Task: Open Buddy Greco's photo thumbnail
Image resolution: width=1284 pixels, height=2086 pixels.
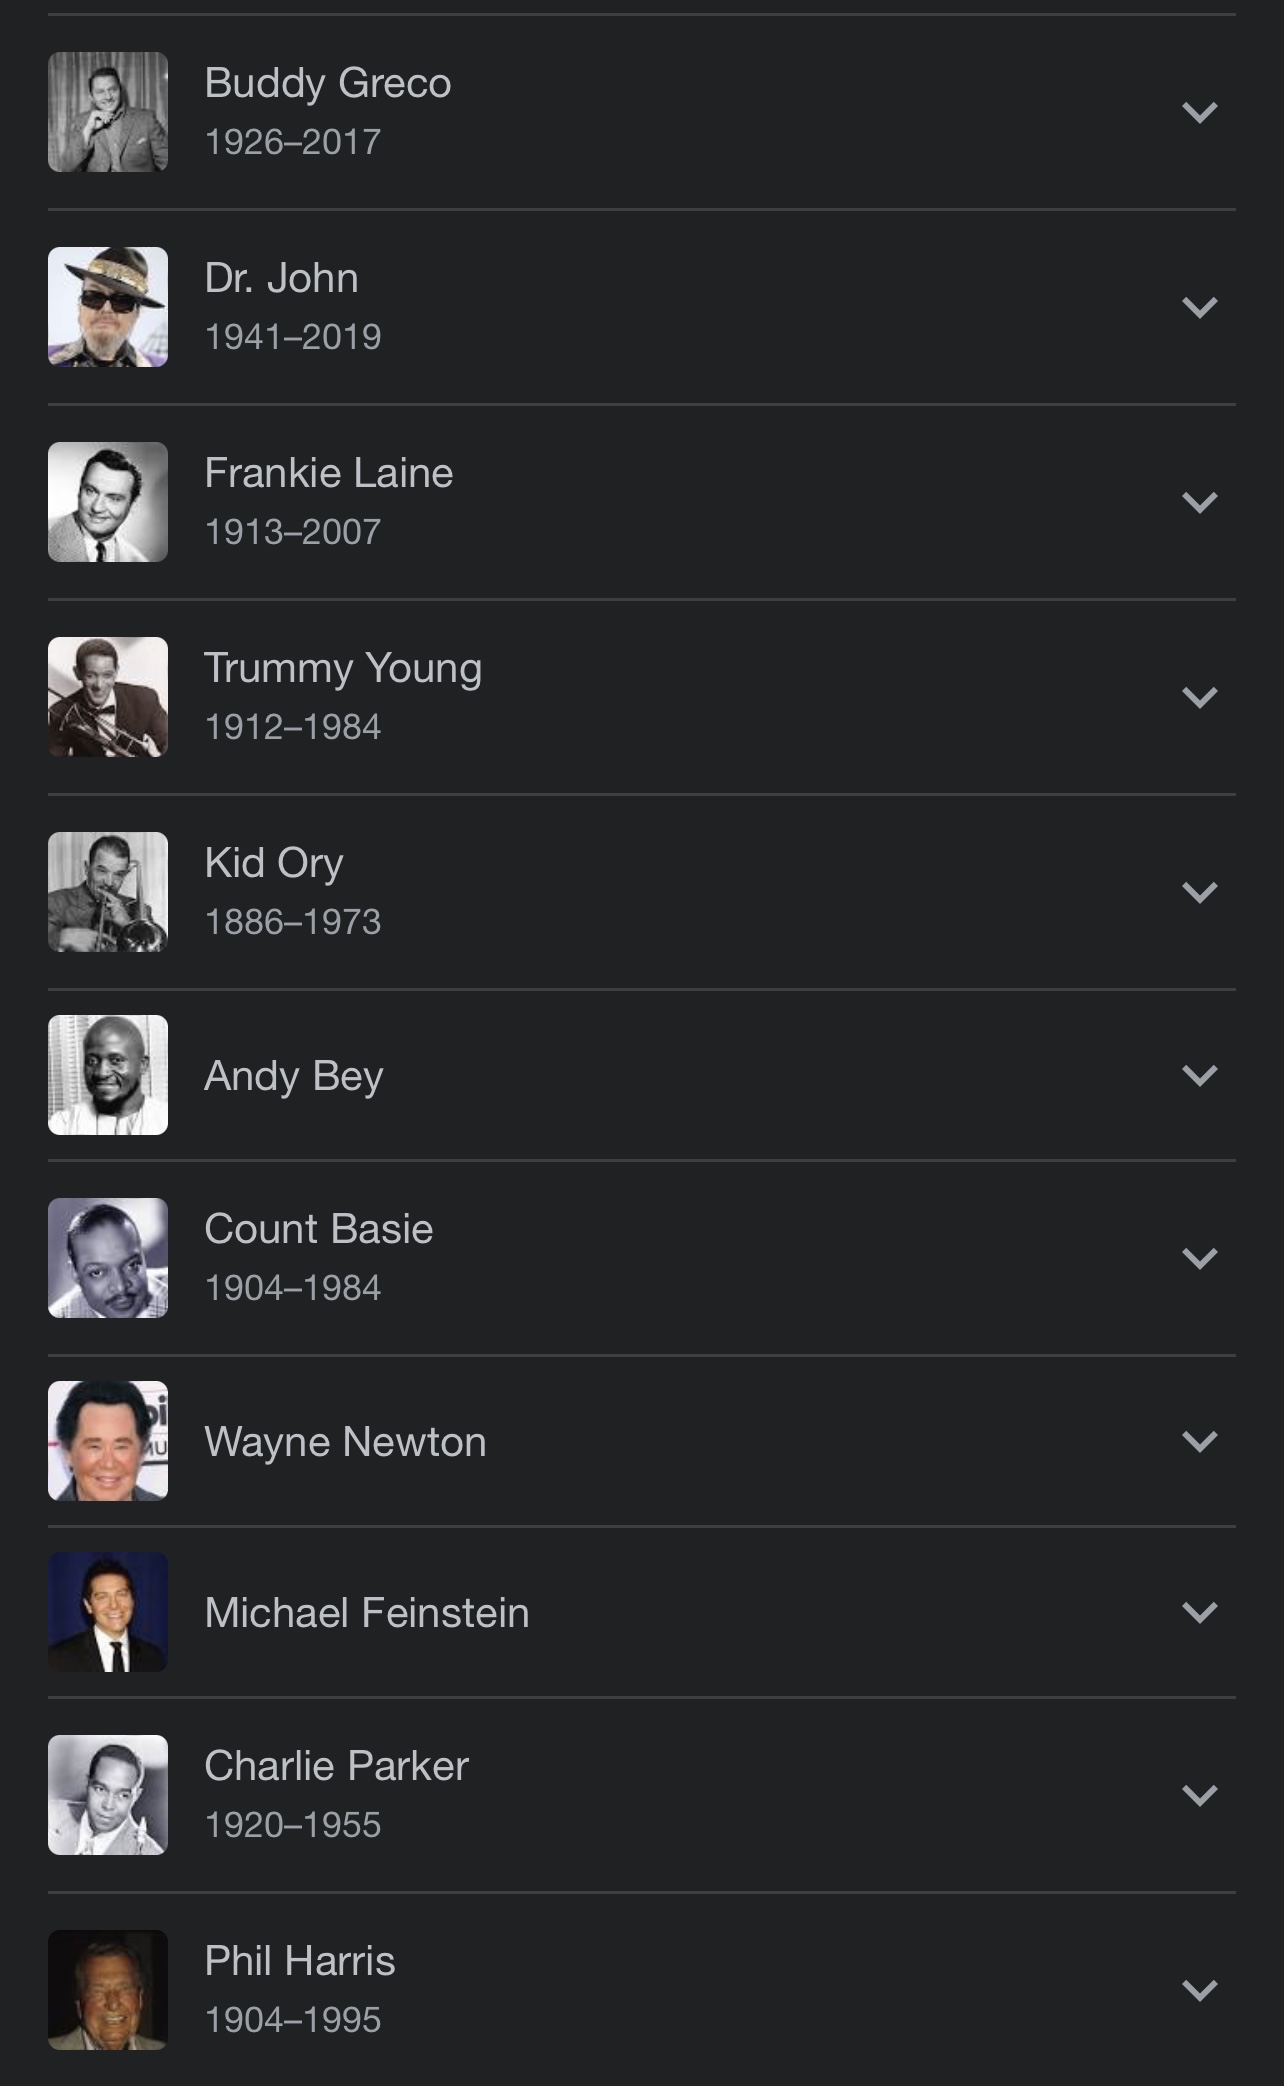Action: pos(108,112)
